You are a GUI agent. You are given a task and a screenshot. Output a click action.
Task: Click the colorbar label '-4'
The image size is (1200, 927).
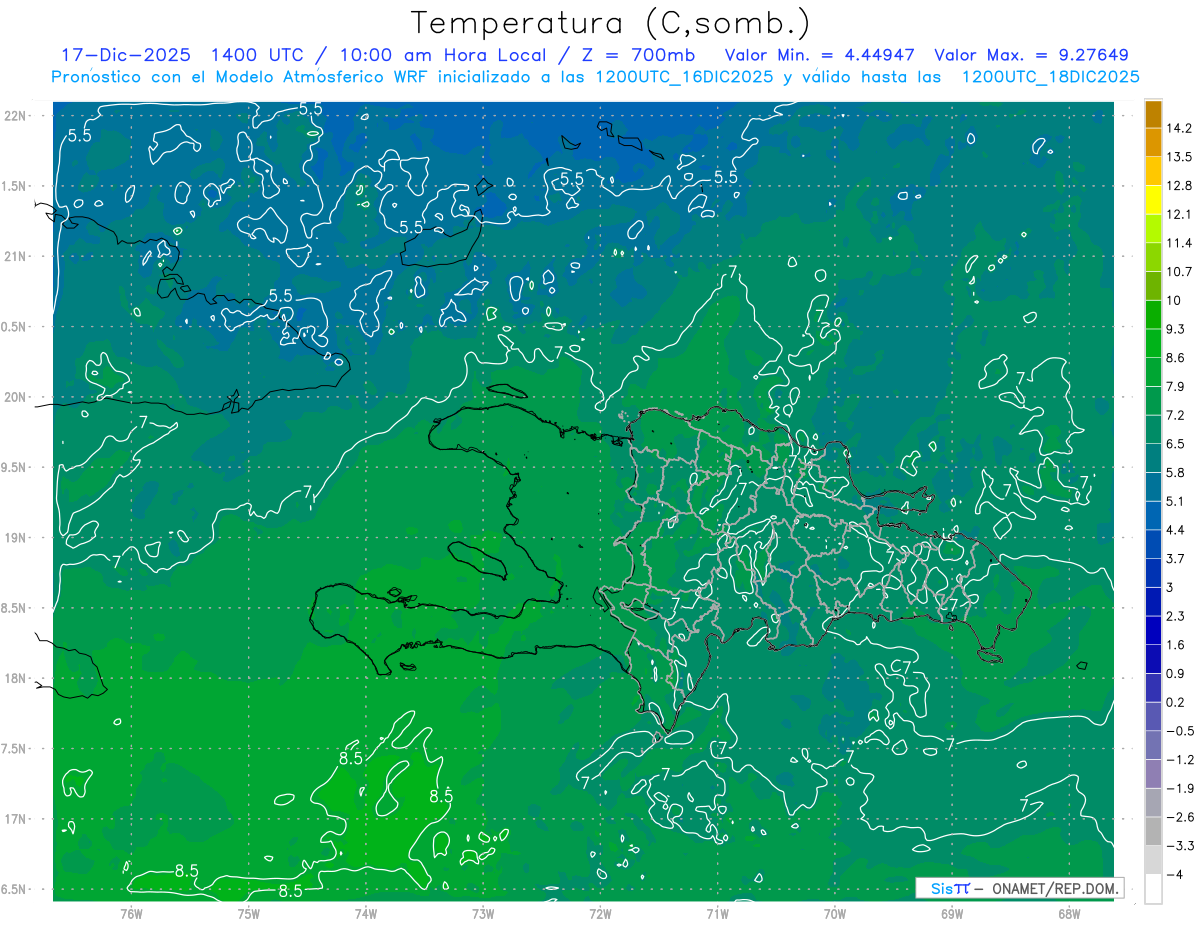pyautogui.click(x=1175, y=875)
